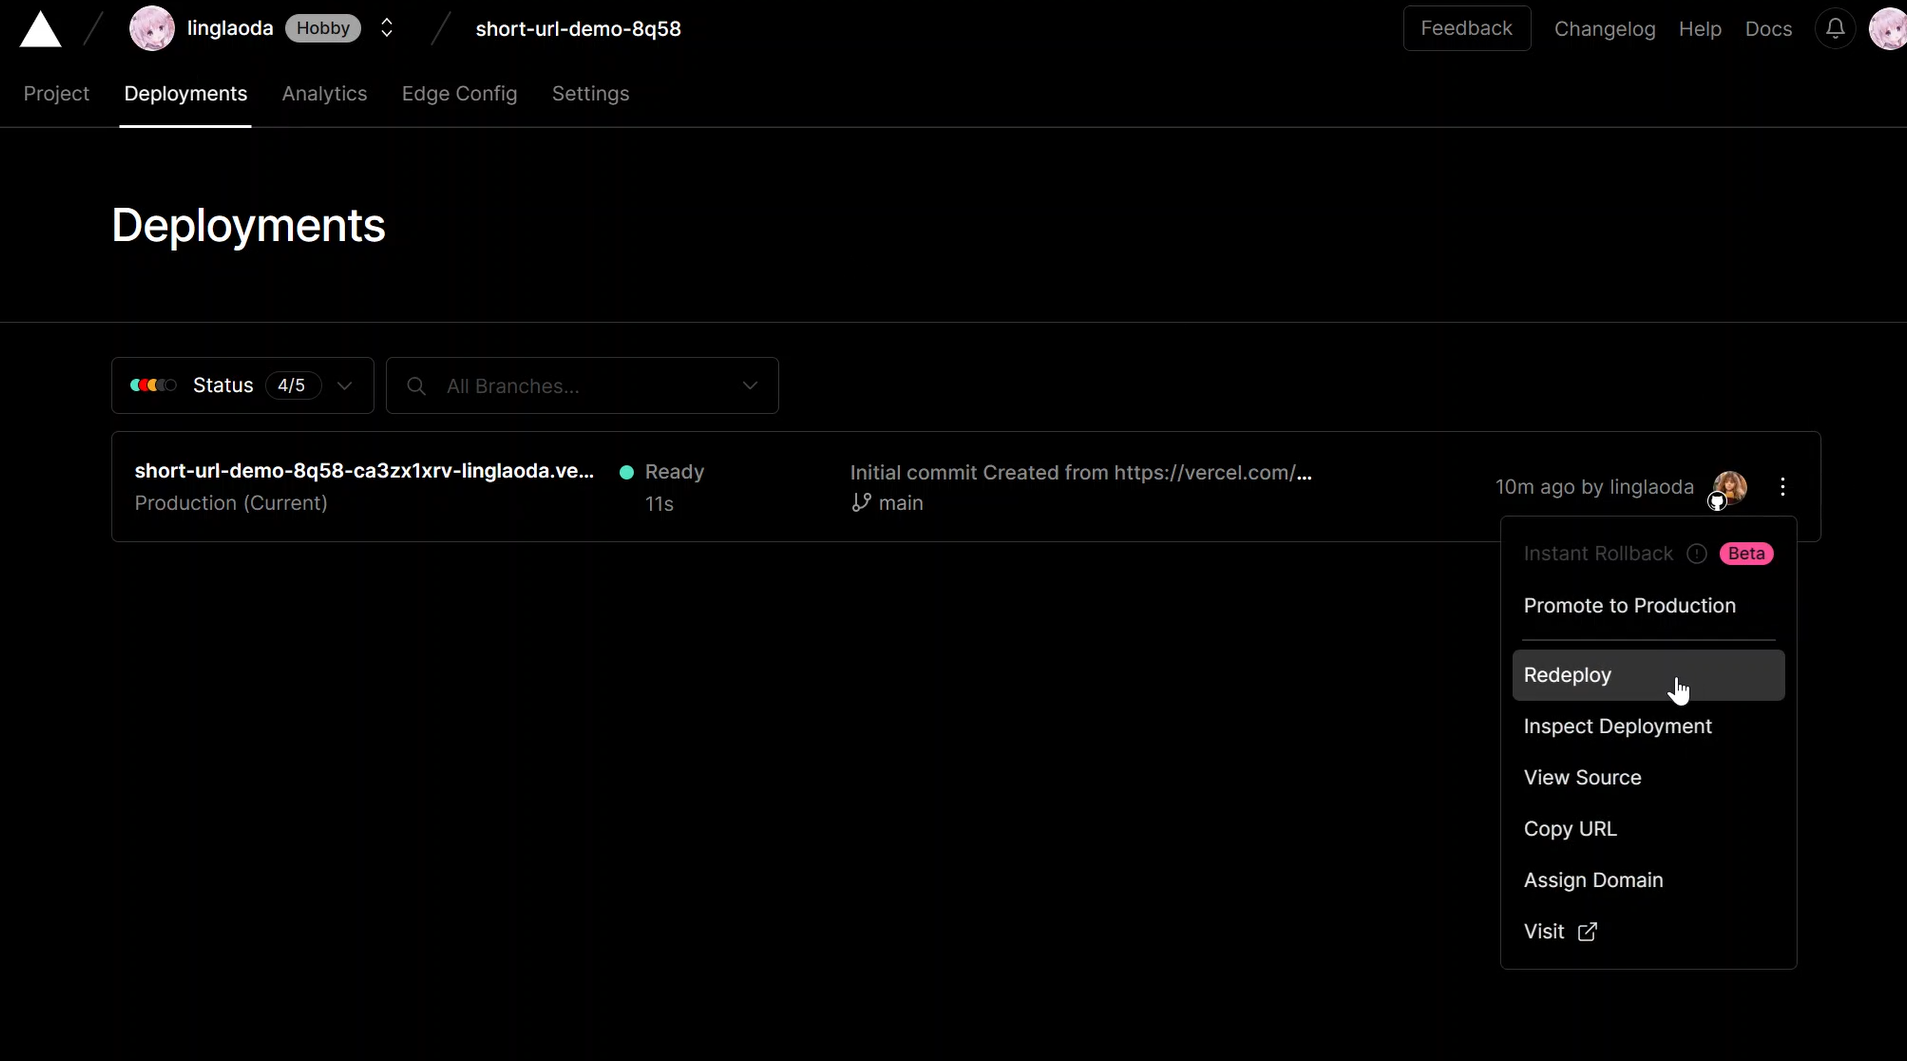Click the Production (Current) label
1907x1061 pixels.
pos(231,503)
